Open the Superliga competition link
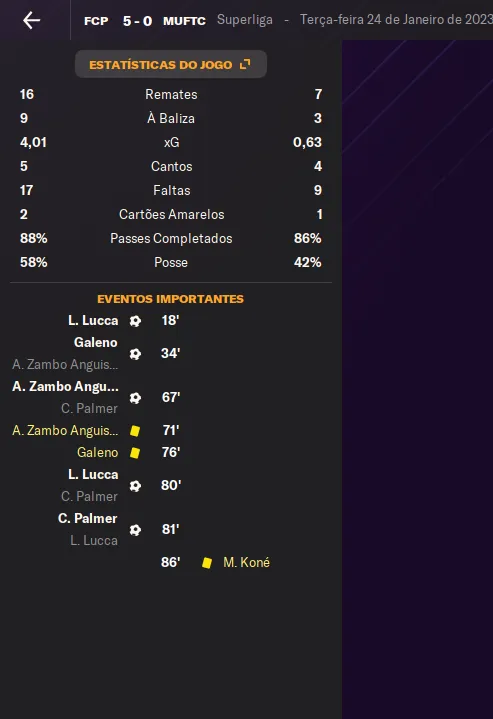The height and width of the screenshot is (719, 493). point(244,20)
